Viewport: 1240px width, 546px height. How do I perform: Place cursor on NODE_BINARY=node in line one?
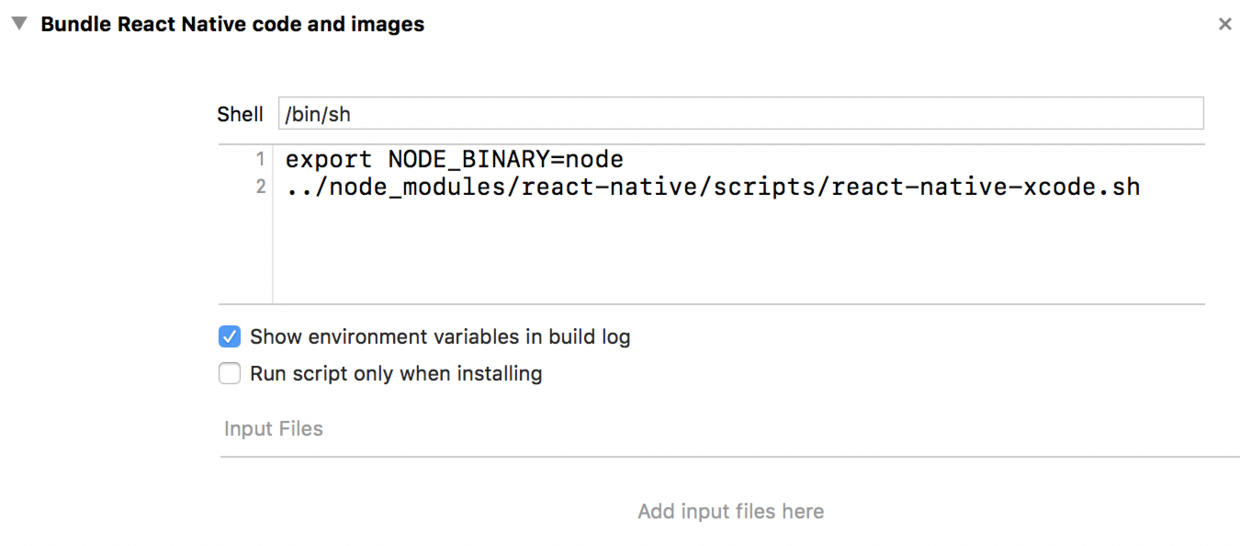(x=505, y=159)
